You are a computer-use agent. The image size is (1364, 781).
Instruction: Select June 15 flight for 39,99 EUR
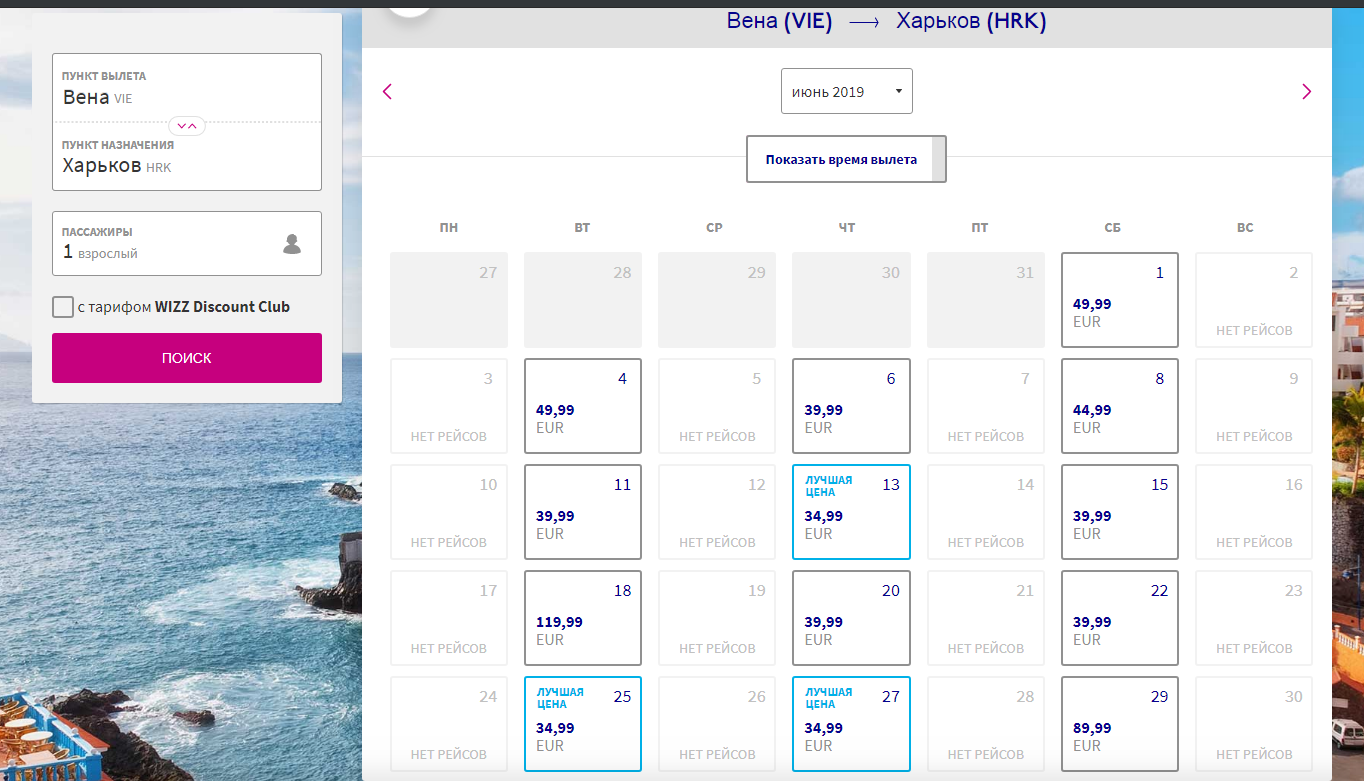click(x=1120, y=512)
